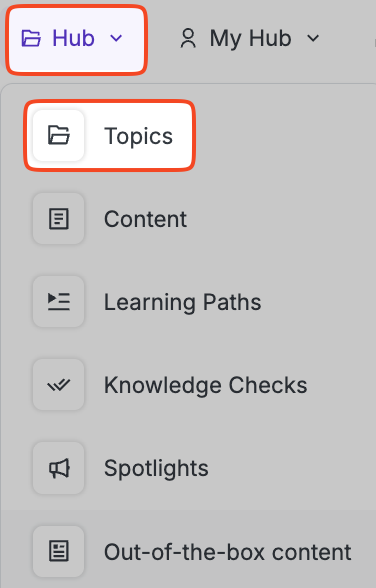Click the Spotlights megaphone icon
The height and width of the screenshot is (588, 376).
(x=59, y=468)
